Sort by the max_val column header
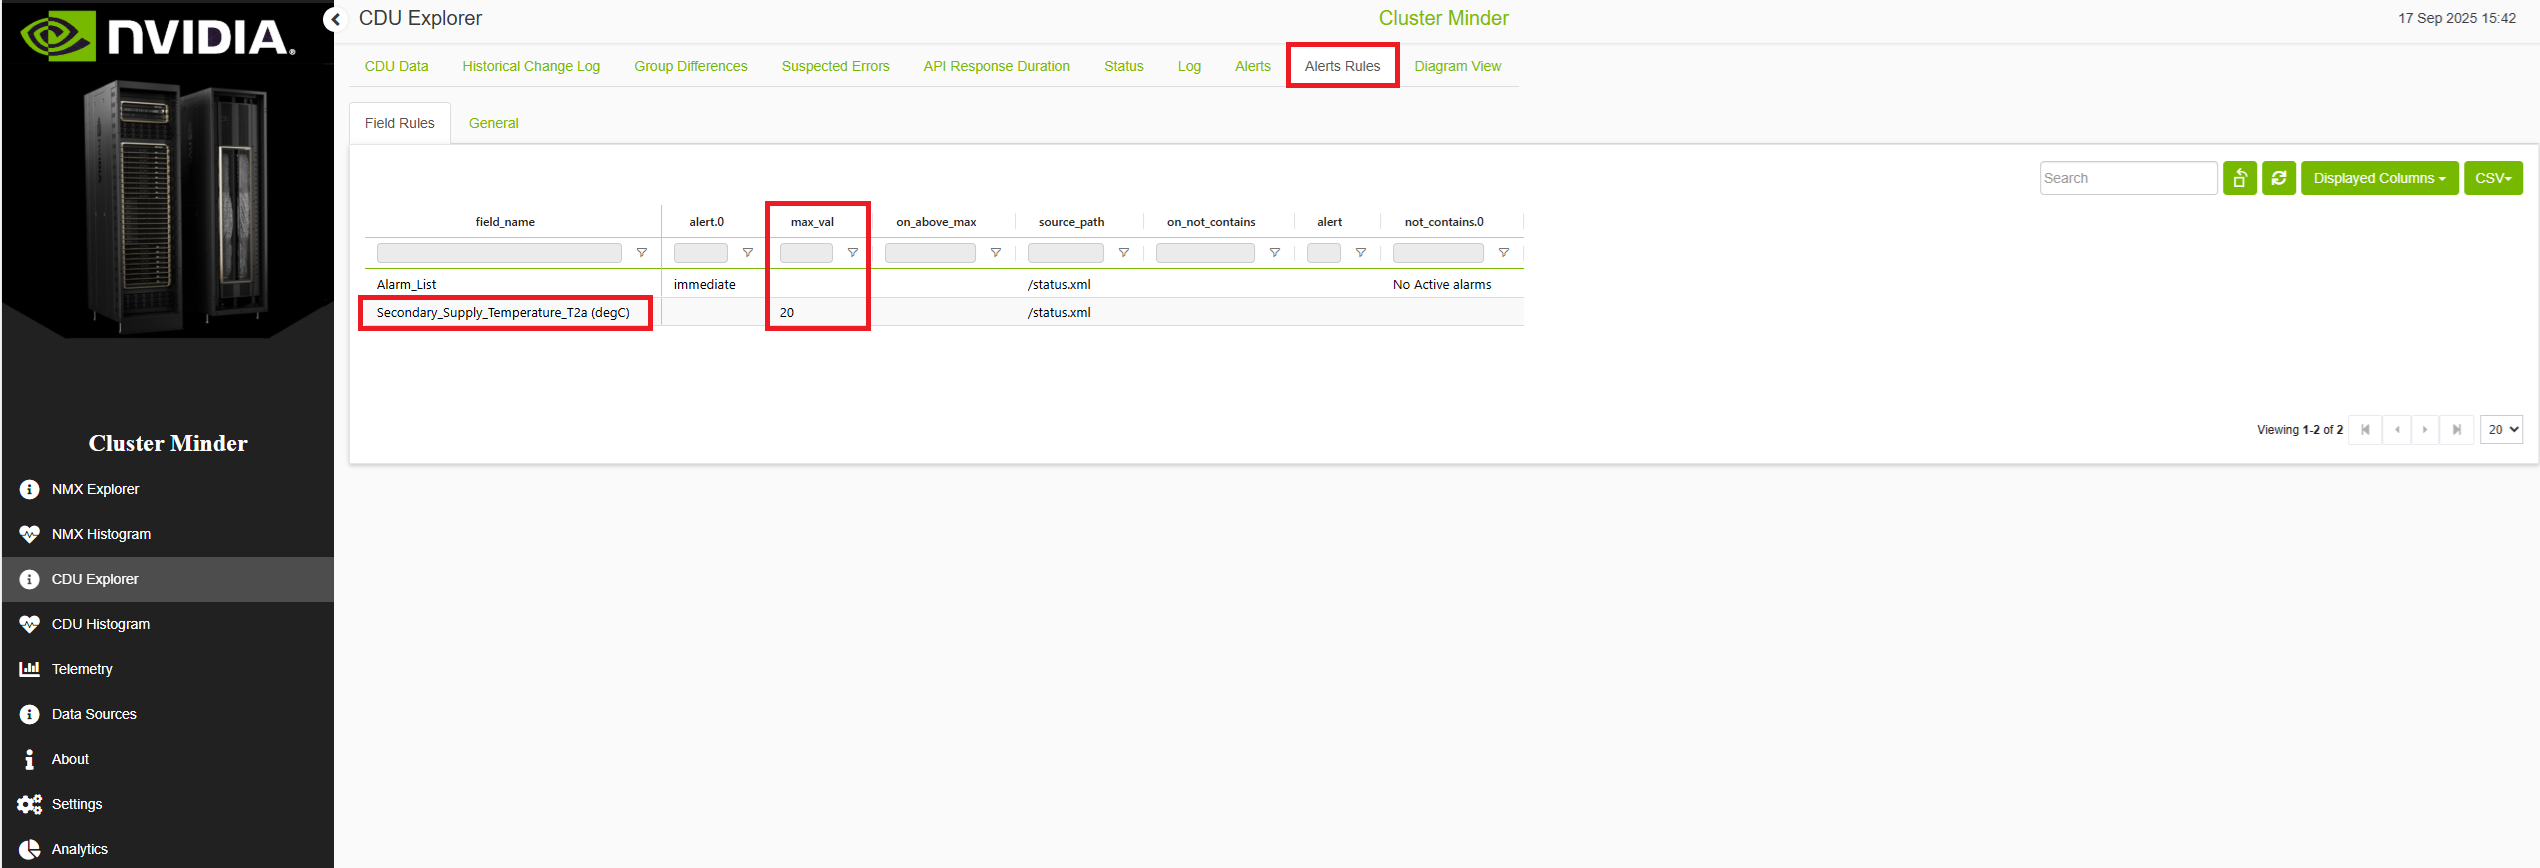2540x868 pixels. click(x=812, y=222)
